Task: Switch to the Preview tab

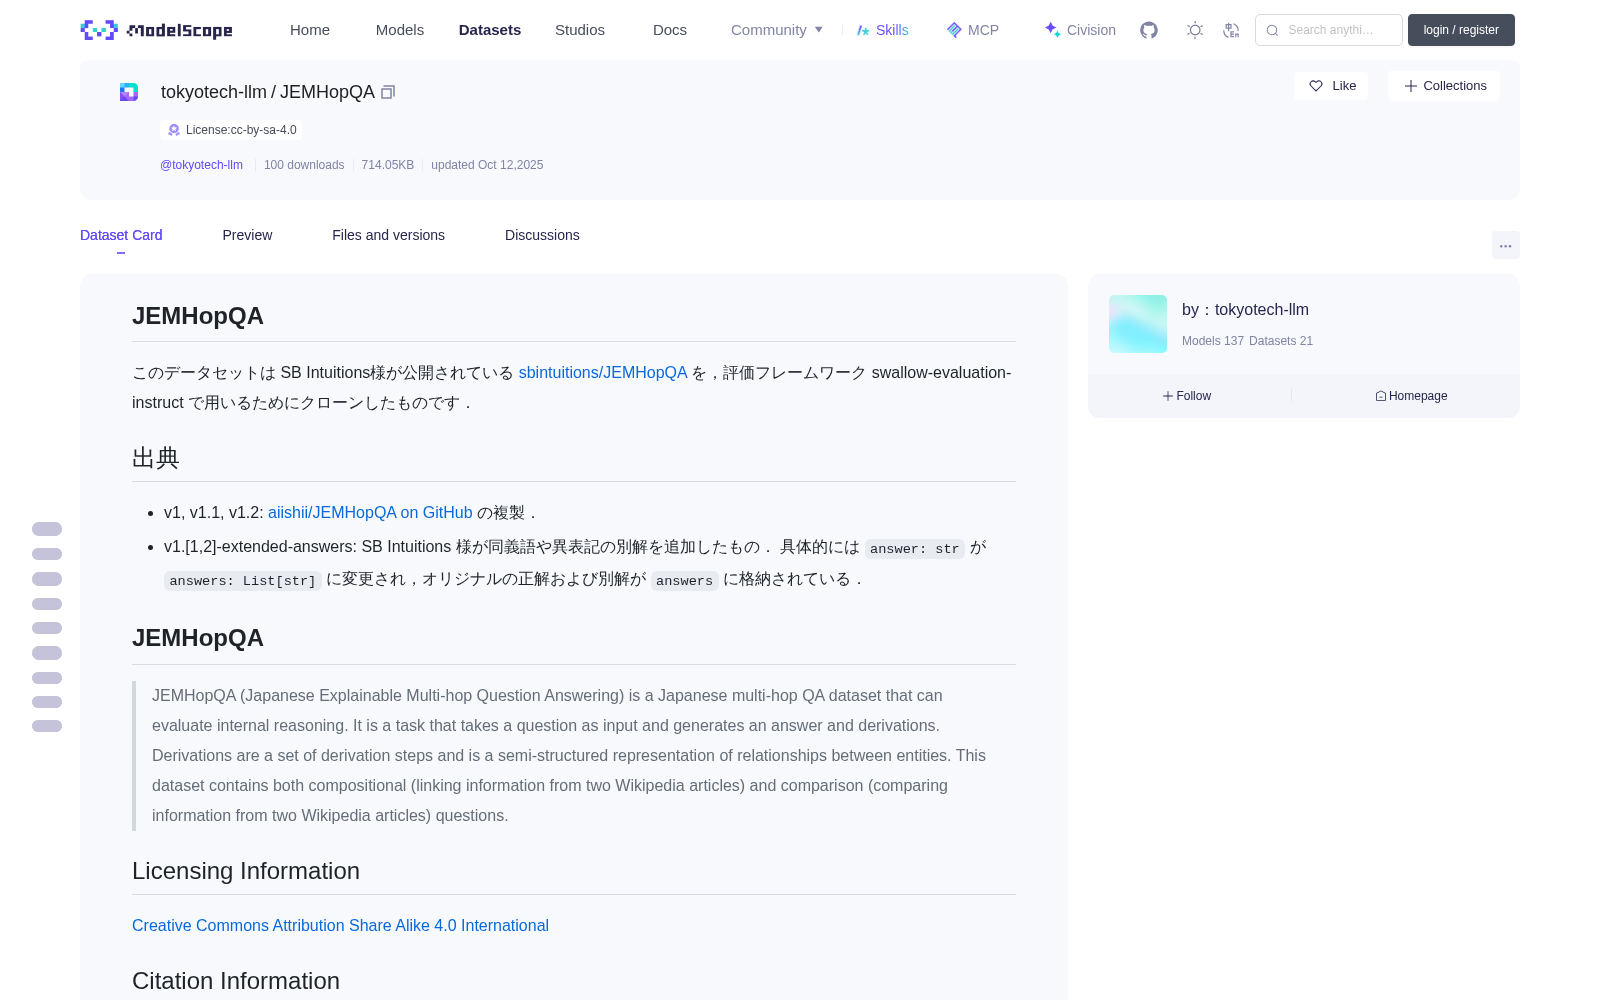Action: [247, 235]
